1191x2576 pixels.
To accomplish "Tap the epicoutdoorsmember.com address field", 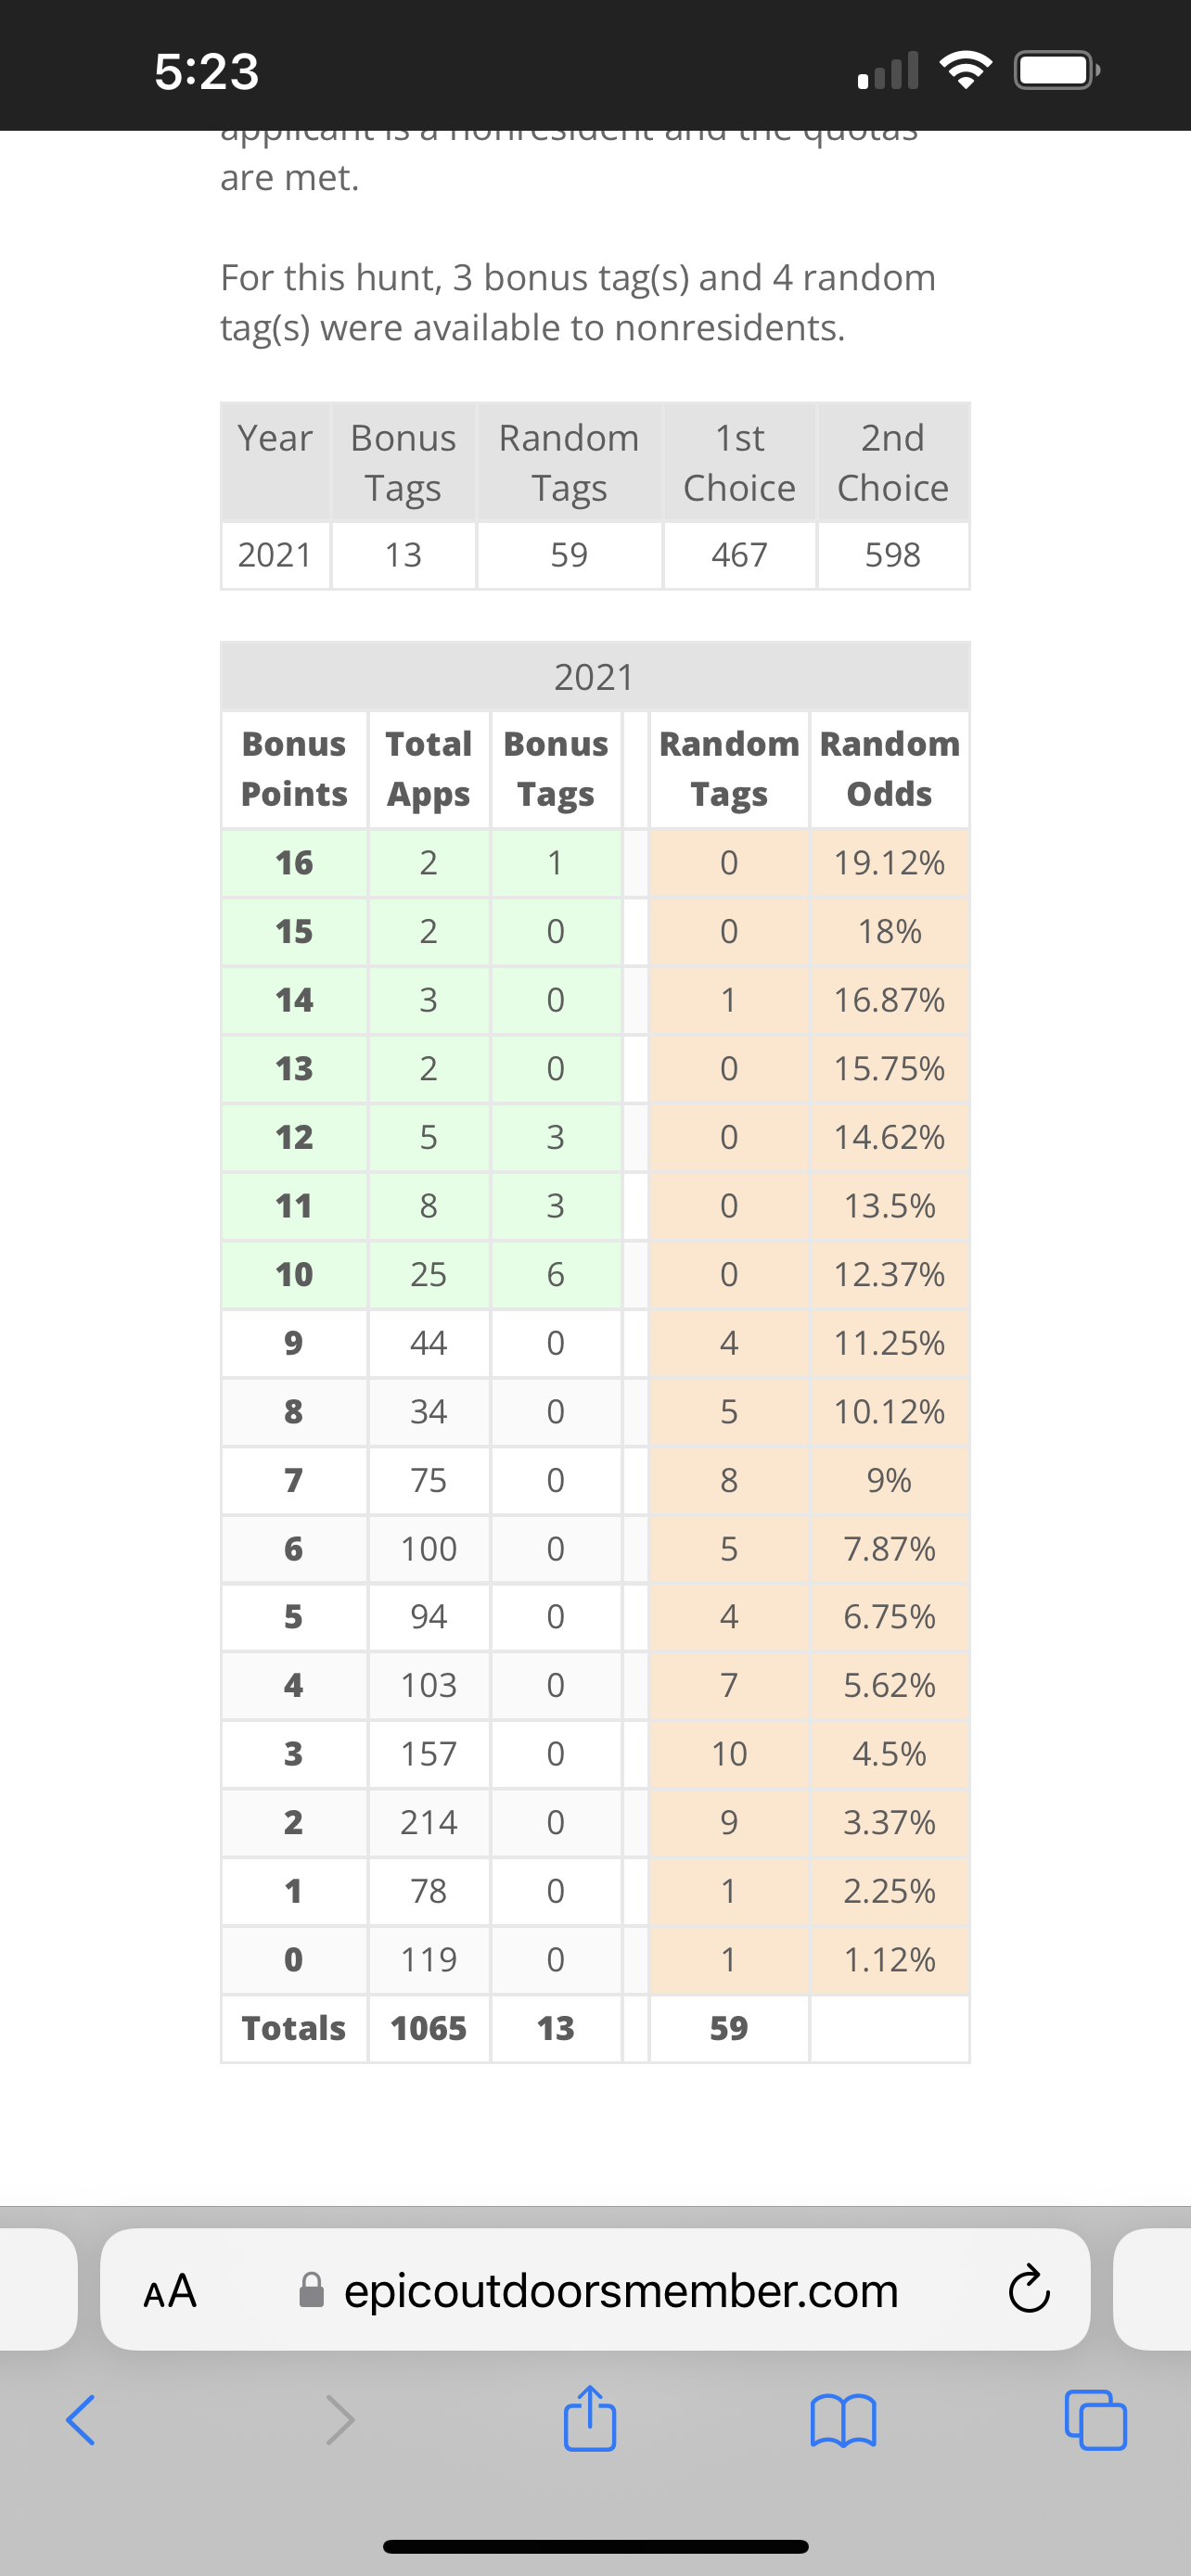I will click(595, 2289).
